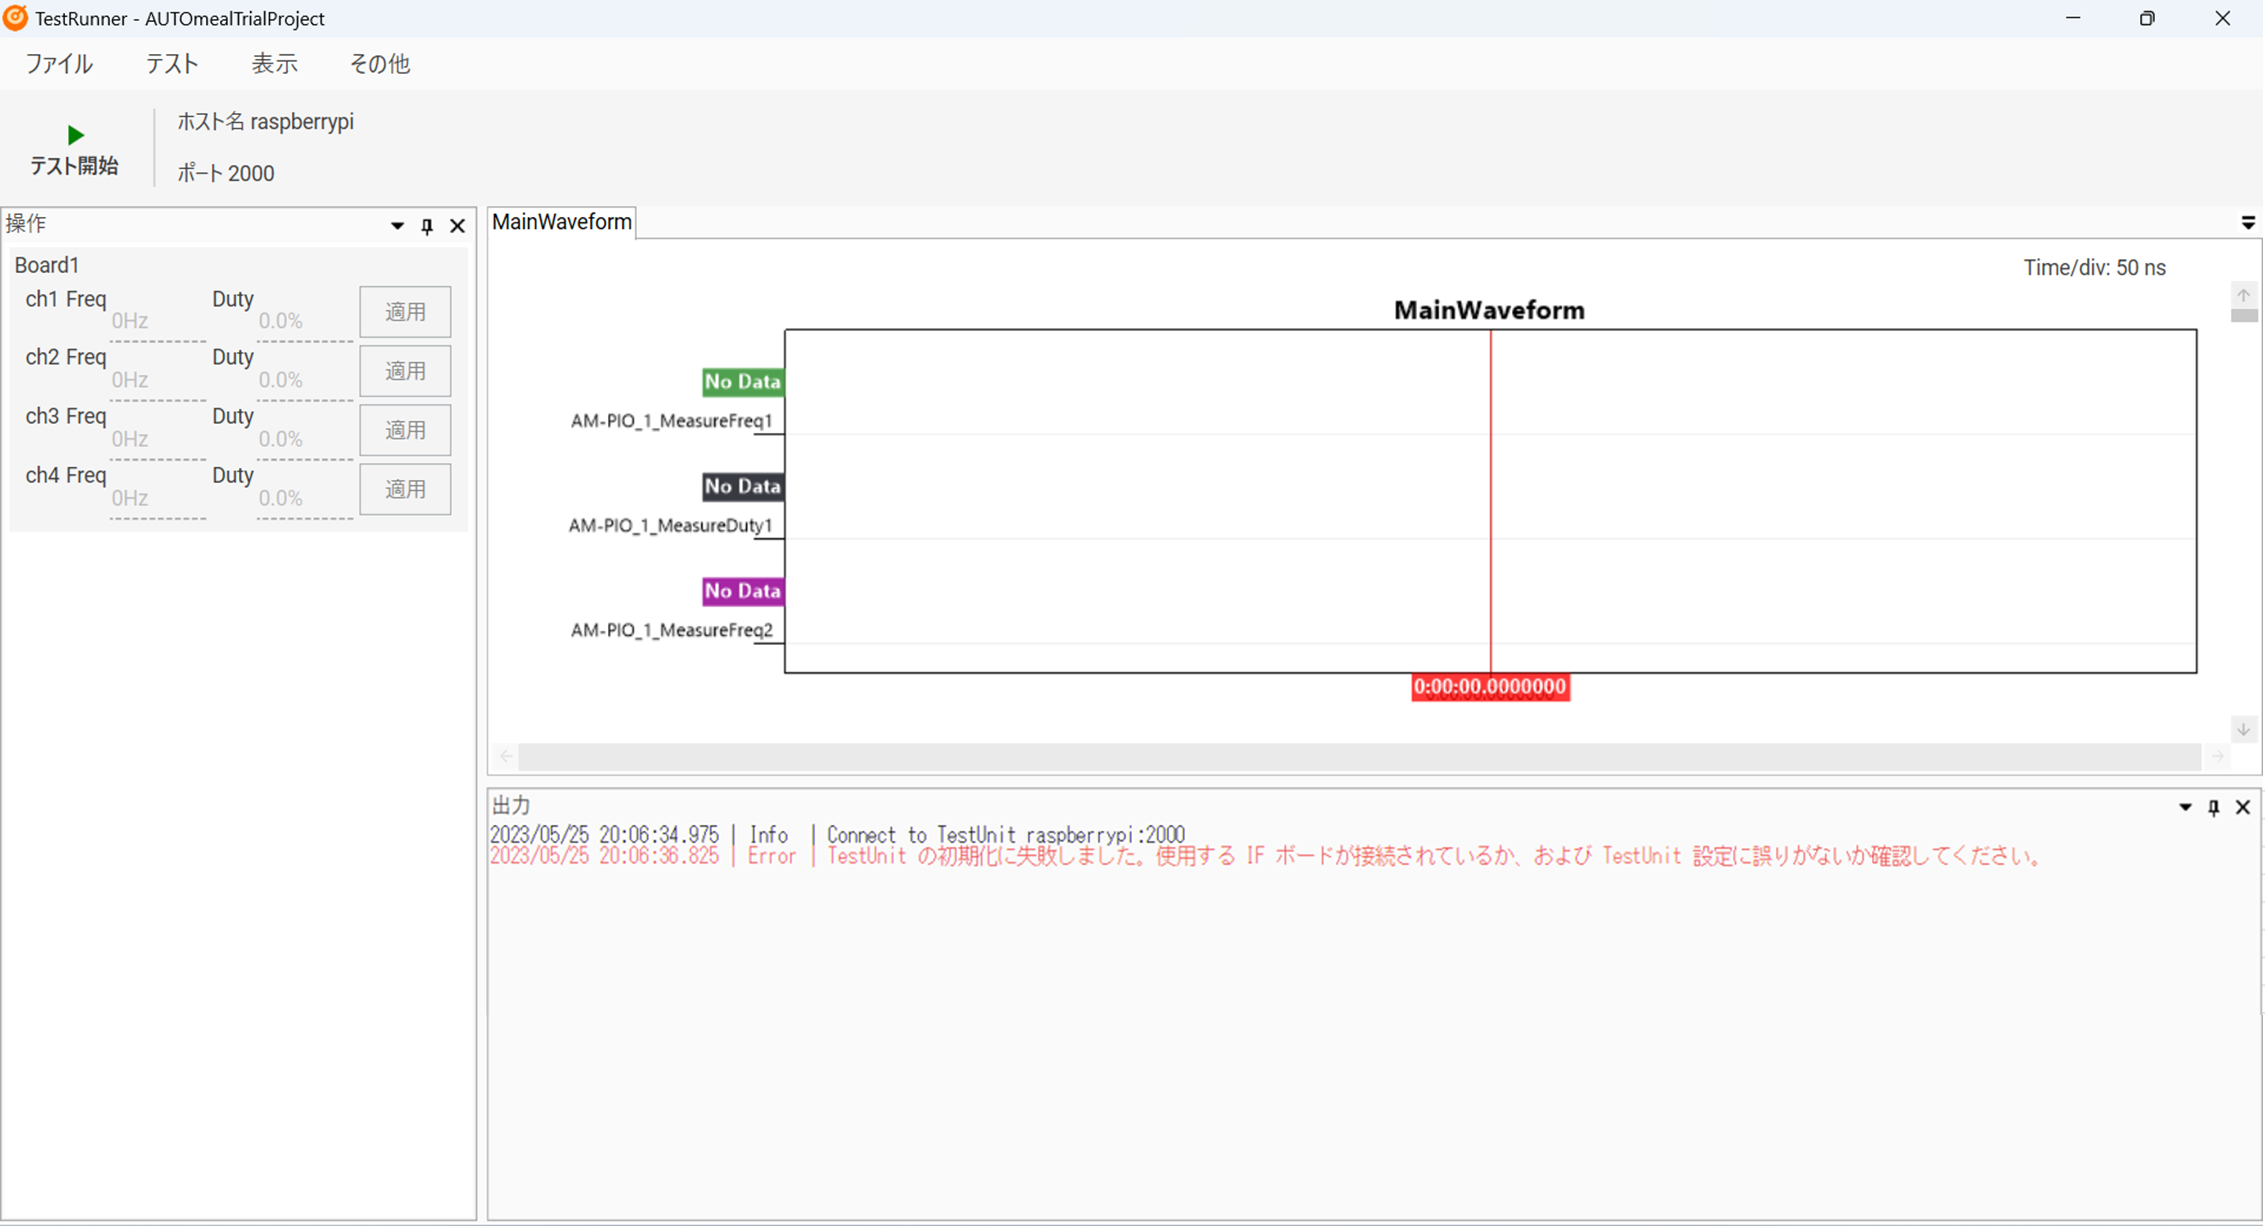
Task: Open the MainWaveform window menu chevron
Action: [x=2248, y=222]
